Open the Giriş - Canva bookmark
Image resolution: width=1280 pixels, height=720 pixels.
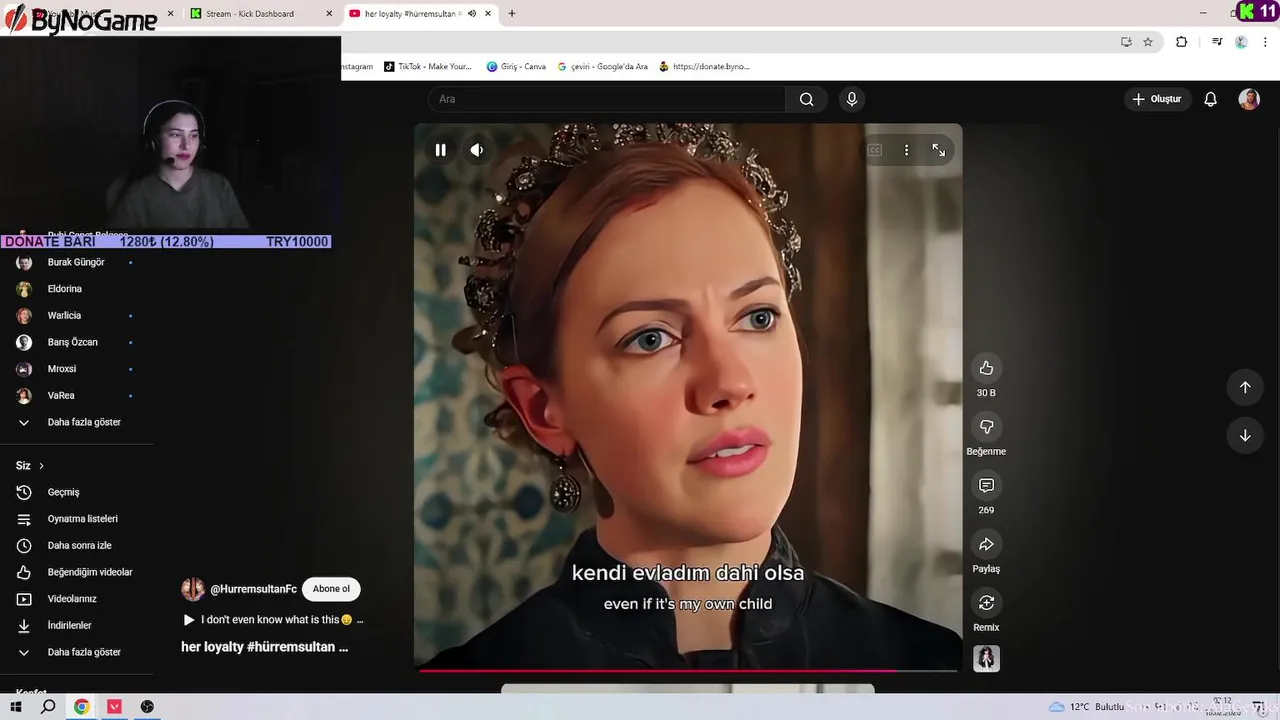pos(516,67)
